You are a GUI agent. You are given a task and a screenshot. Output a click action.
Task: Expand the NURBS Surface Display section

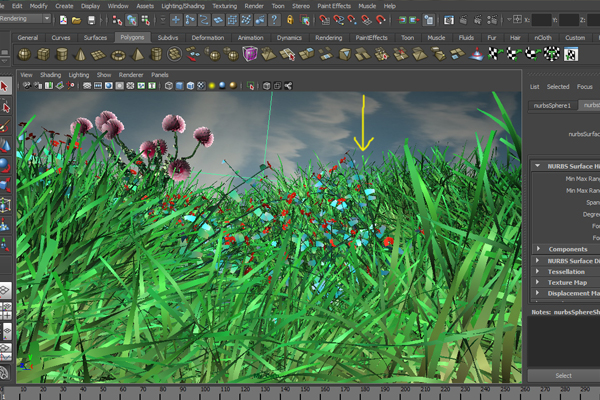(x=538, y=261)
